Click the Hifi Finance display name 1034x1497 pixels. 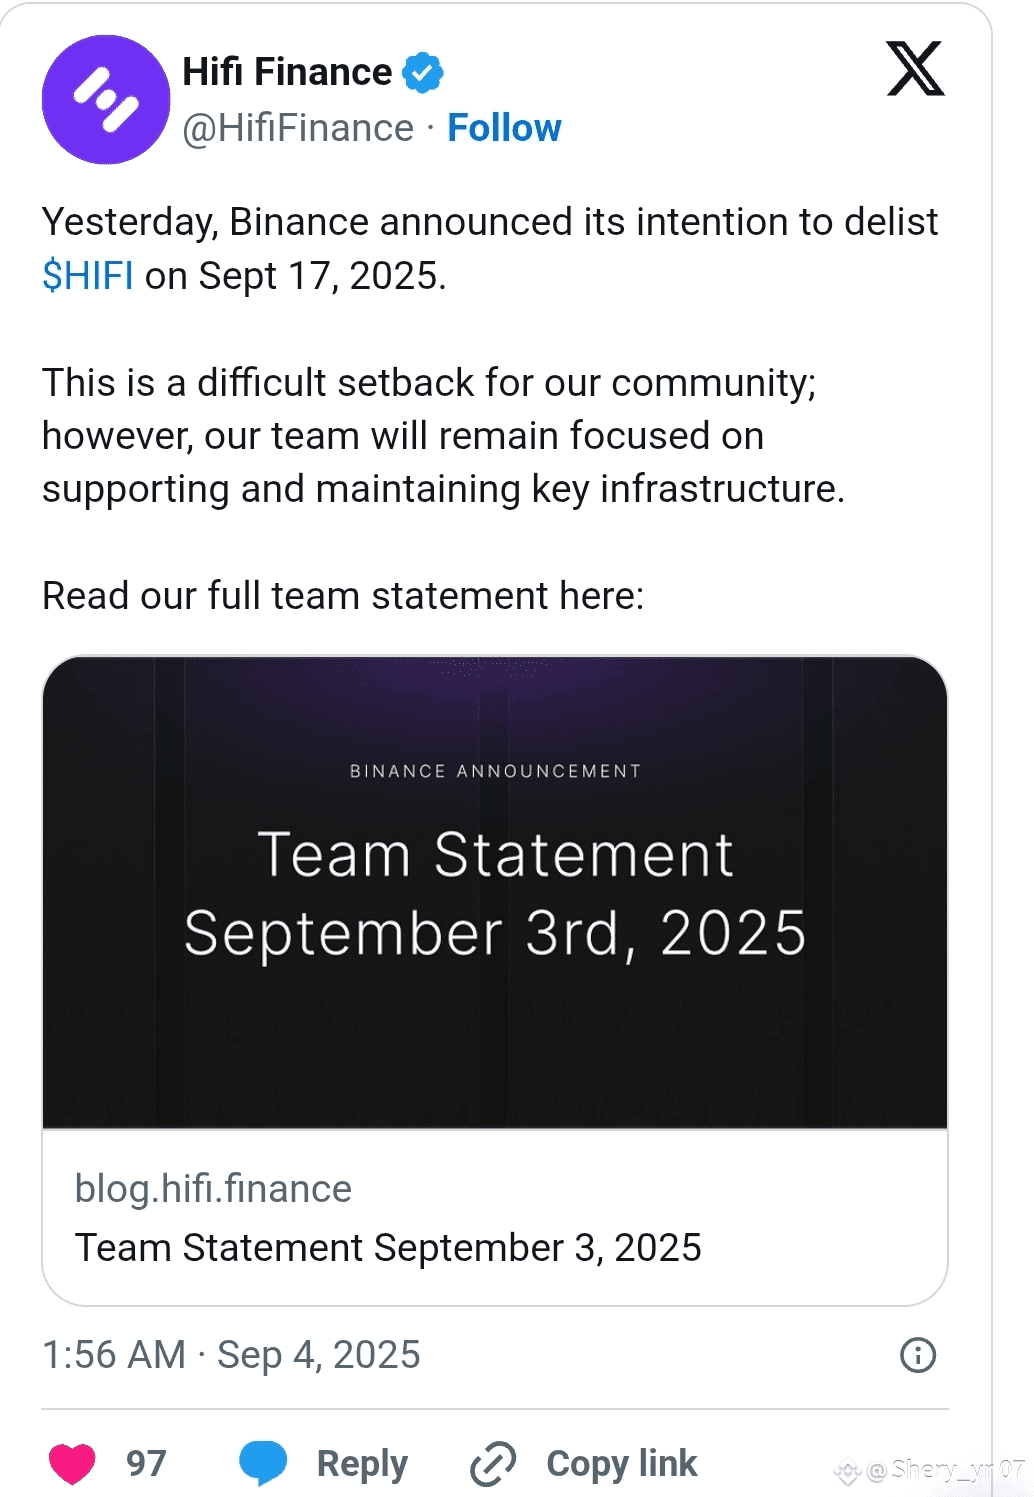286,70
